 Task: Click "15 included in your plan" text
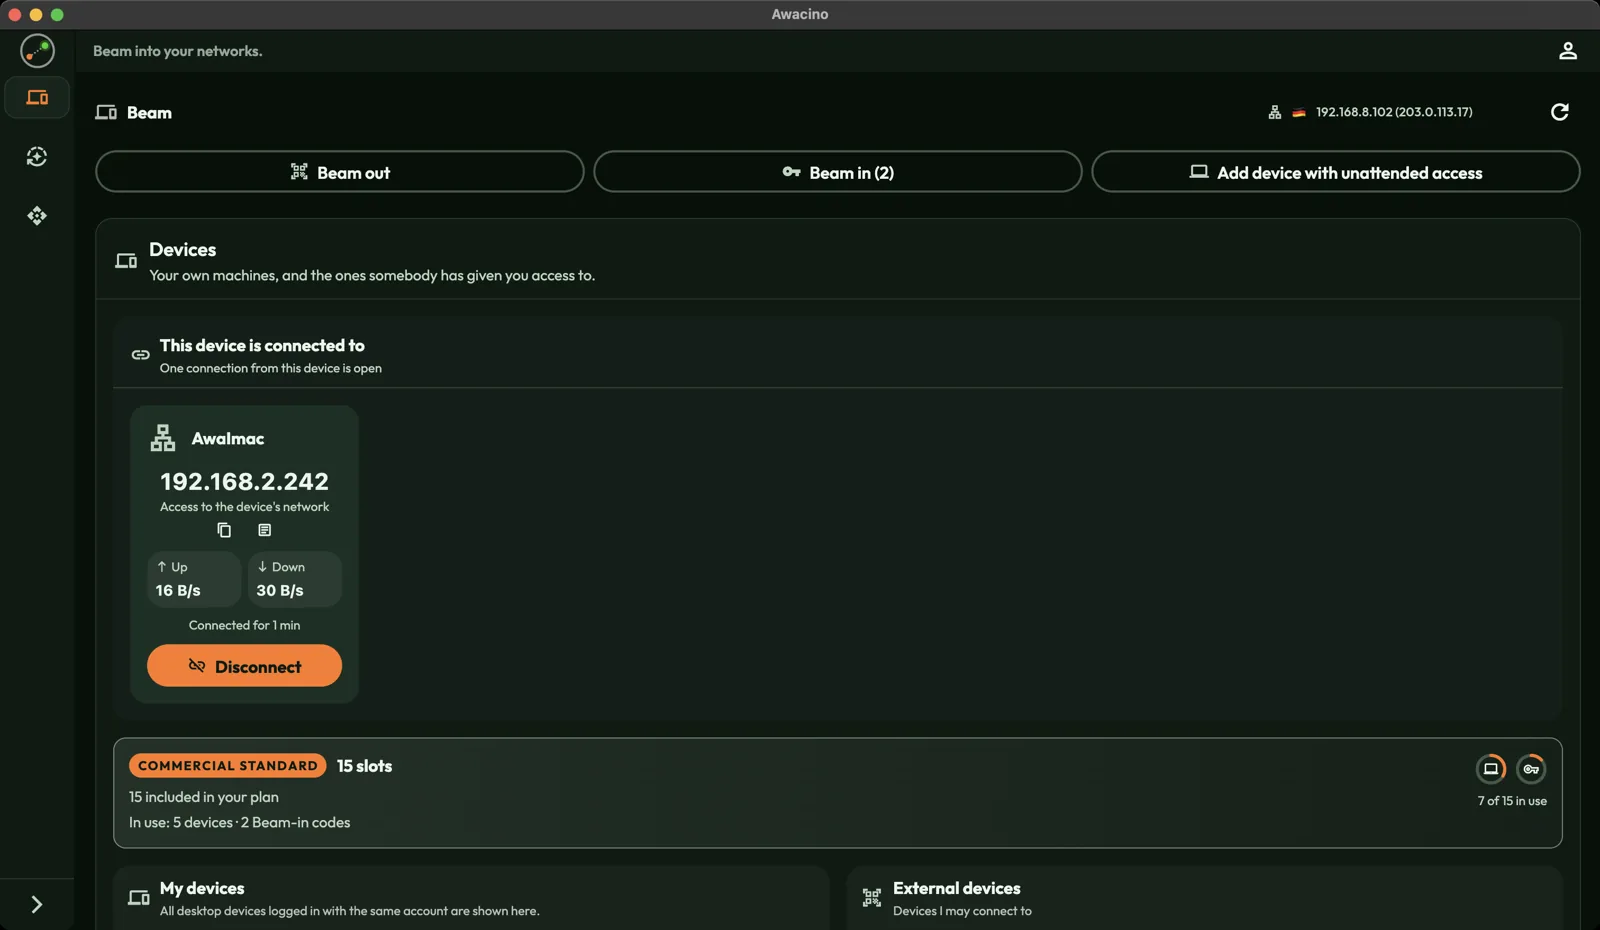(203, 797)
